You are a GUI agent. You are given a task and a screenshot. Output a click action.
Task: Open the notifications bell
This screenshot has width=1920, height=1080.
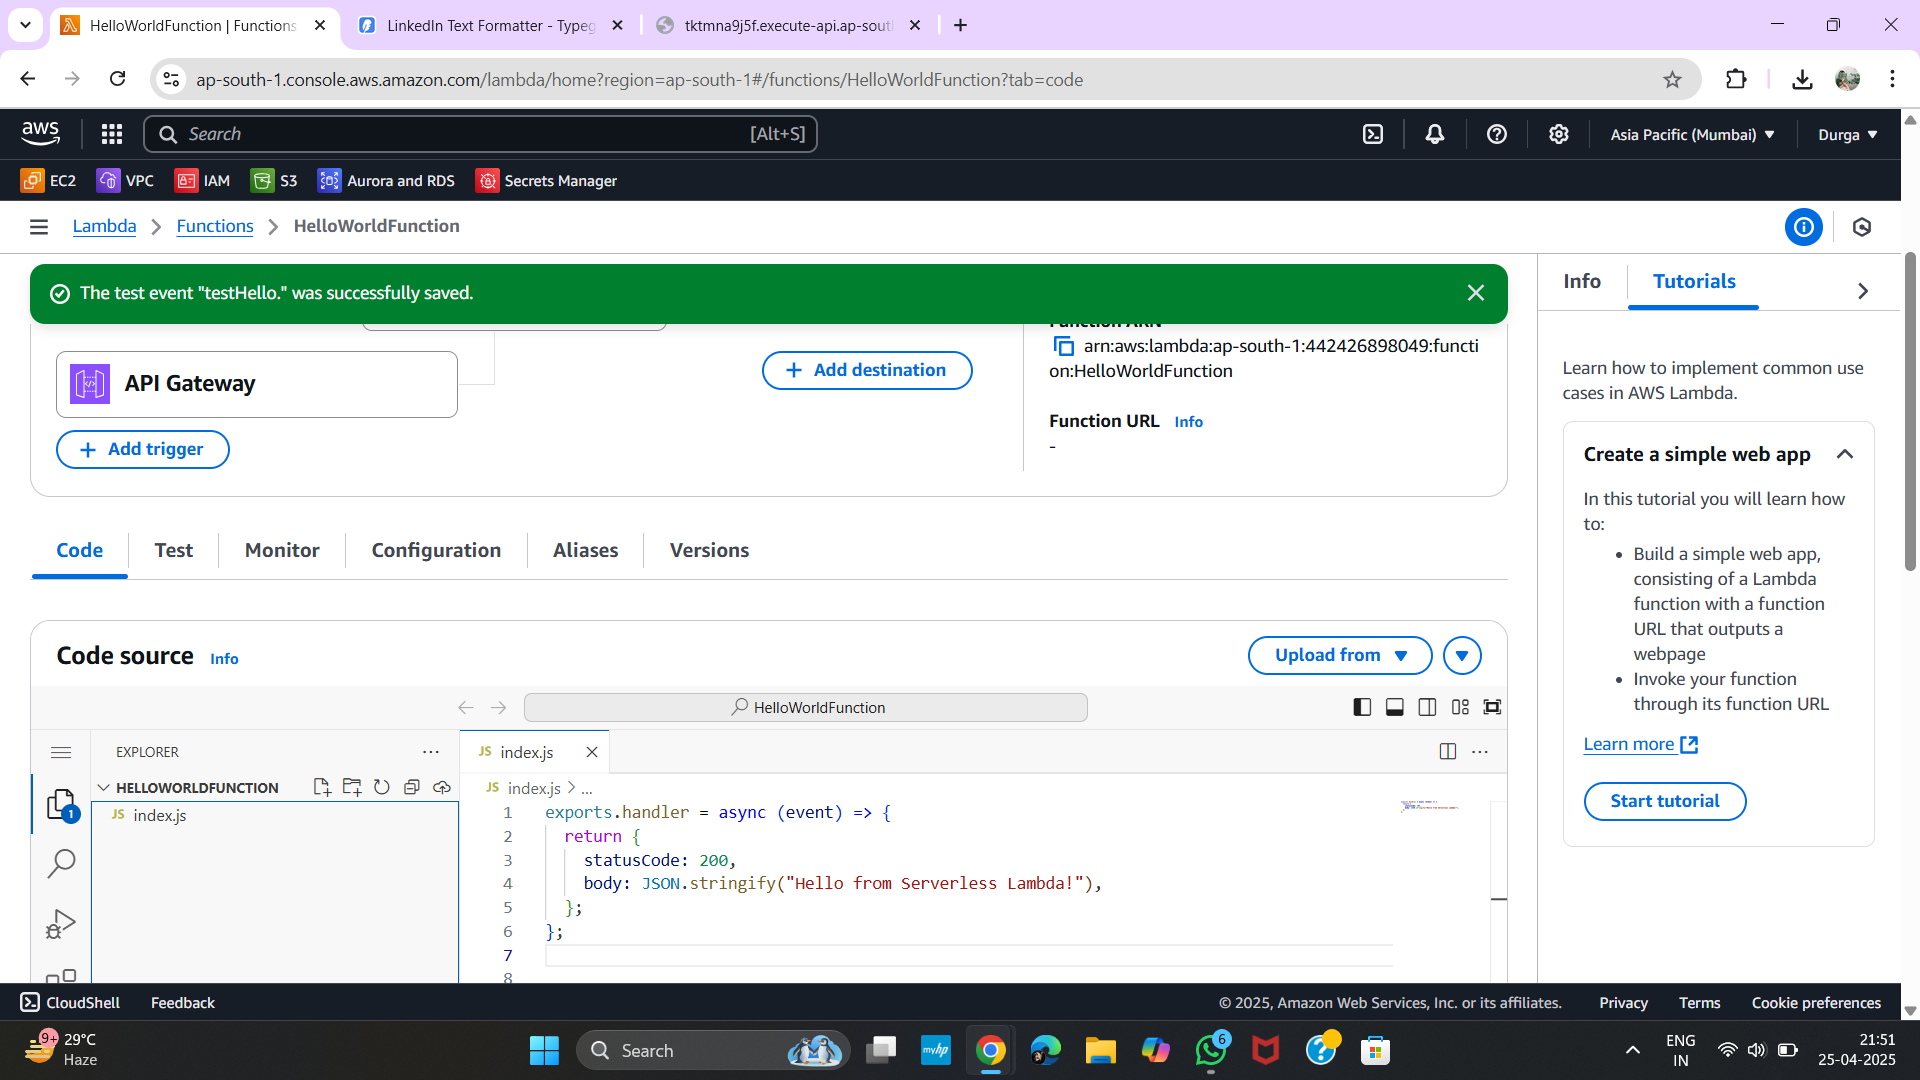(1435, 134)
